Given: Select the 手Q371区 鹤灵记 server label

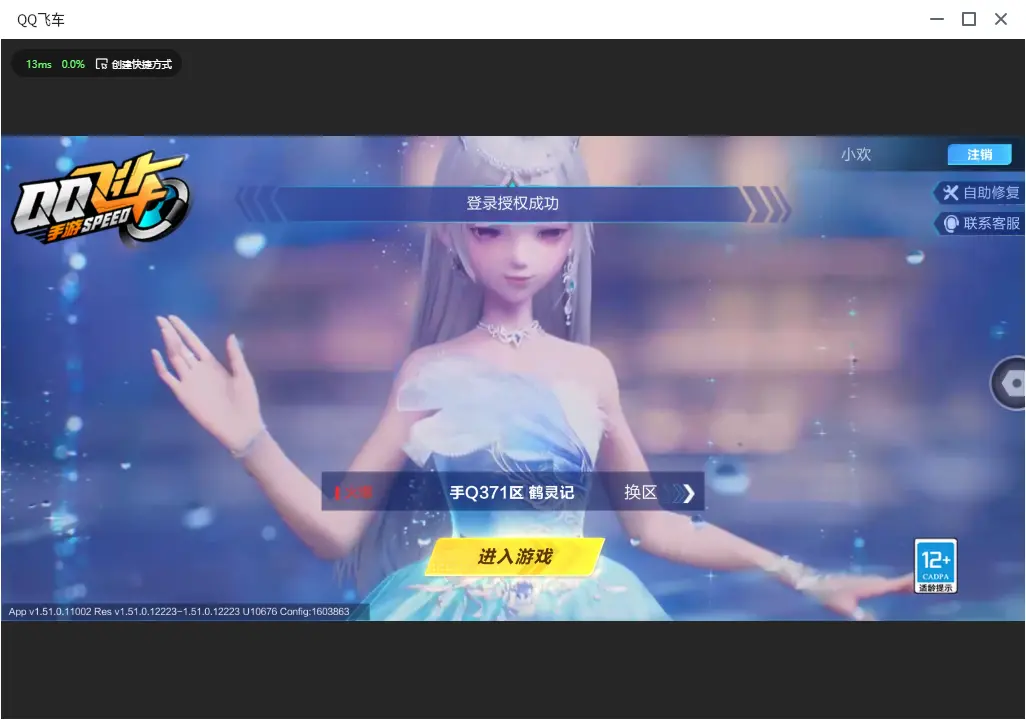Looking at the screenshot, I should [x=512, y=492].
